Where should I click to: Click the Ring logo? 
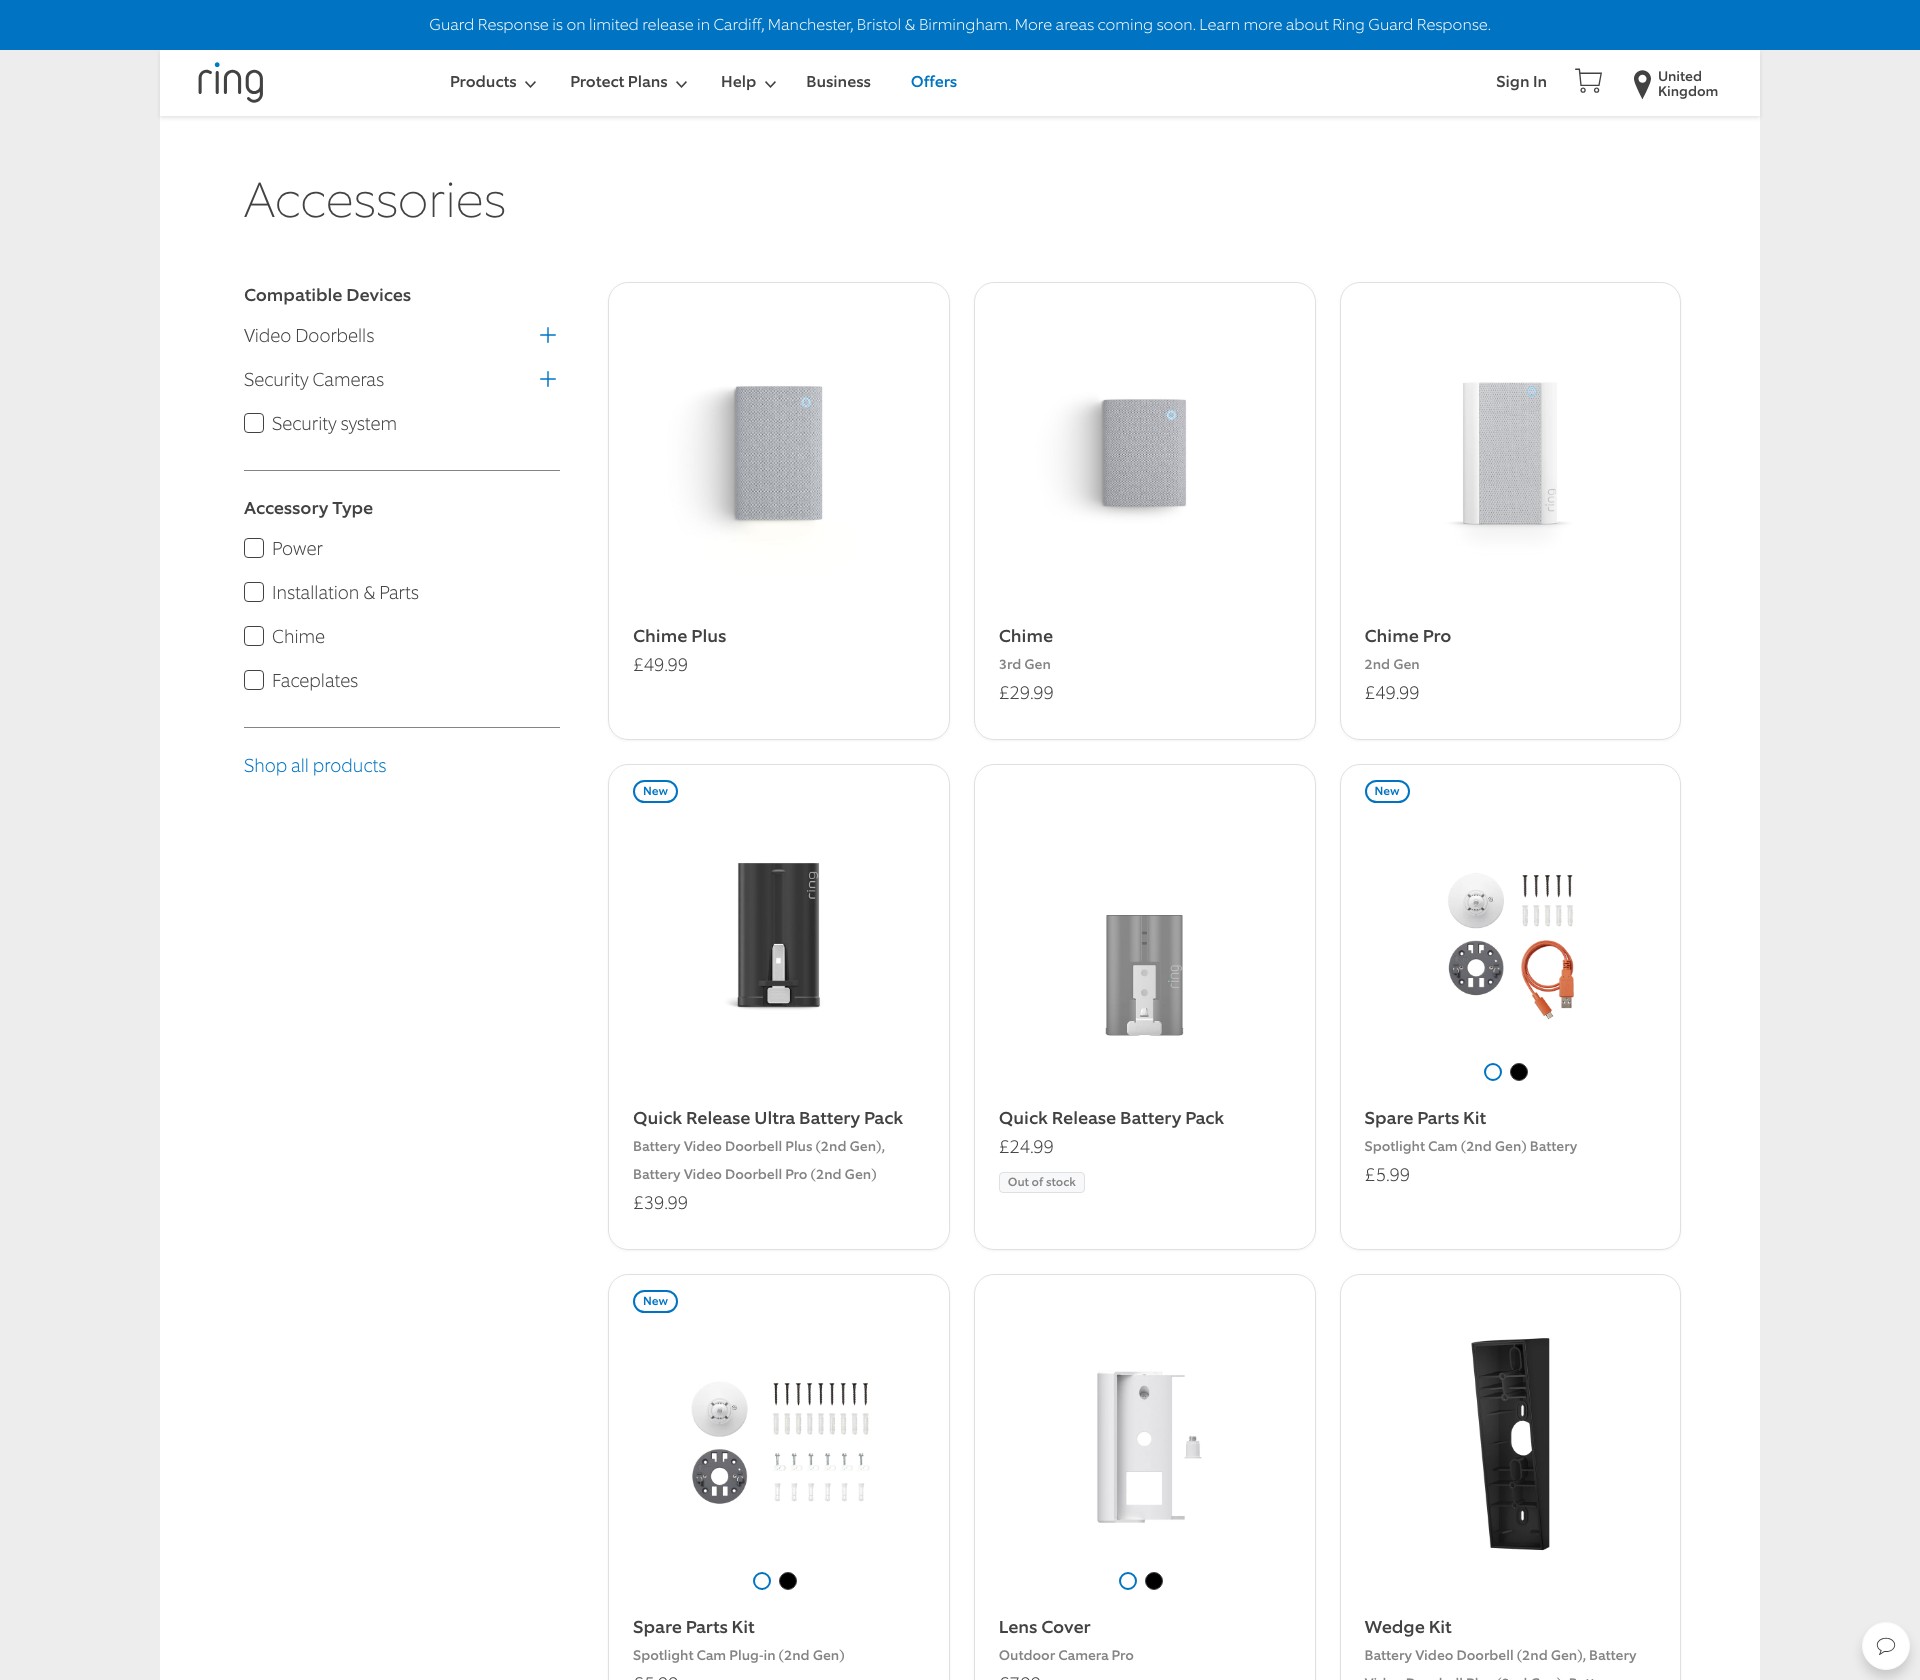[231, 82]
